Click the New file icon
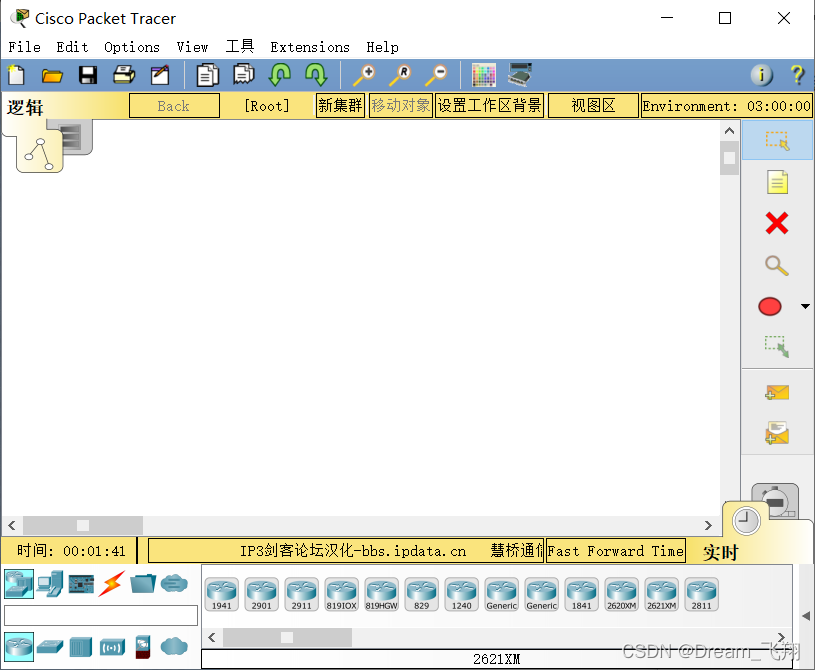Screen dimensions: 815x670 16,75
